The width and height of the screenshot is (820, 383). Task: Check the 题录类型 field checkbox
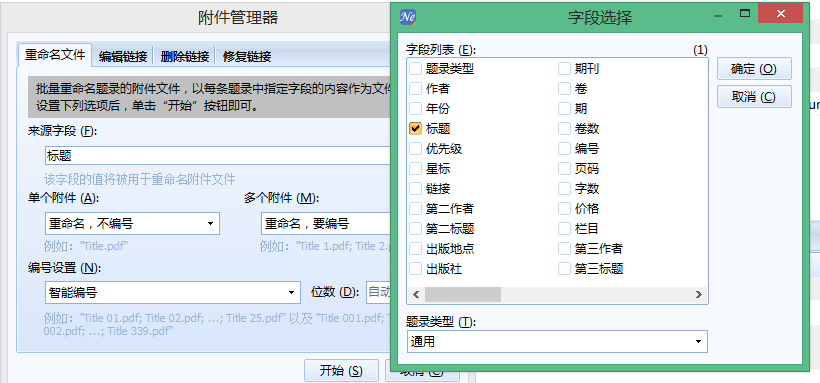coord(415,69)
